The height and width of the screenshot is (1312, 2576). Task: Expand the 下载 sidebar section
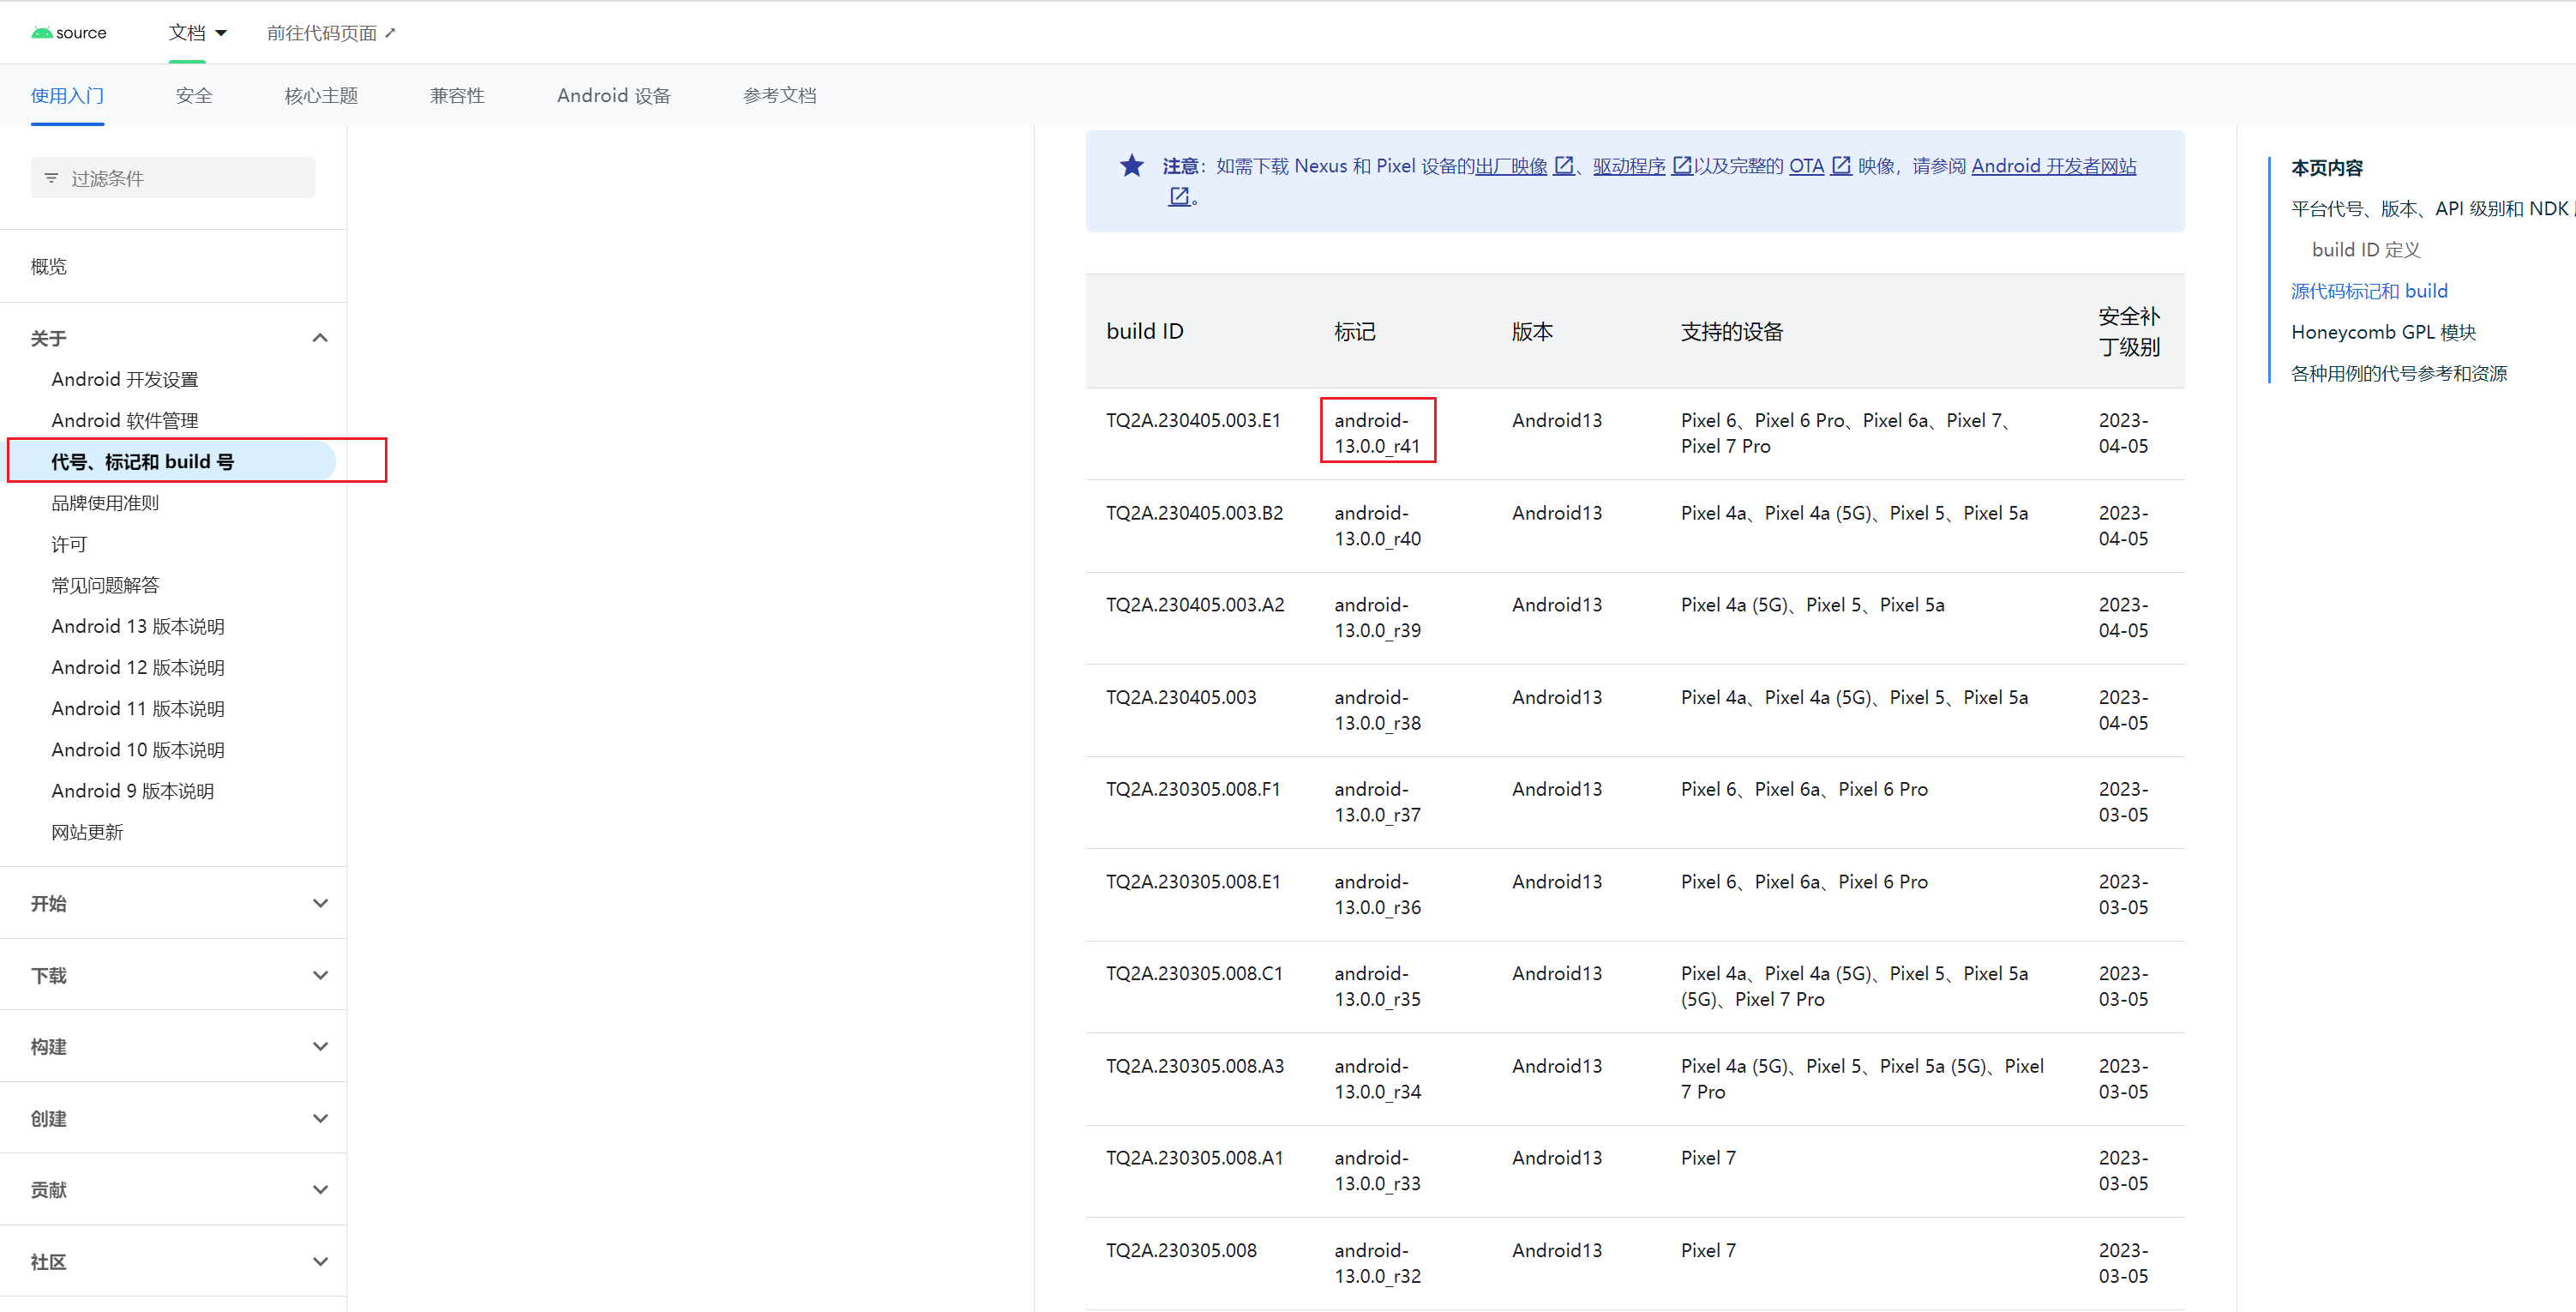point(320,975)
